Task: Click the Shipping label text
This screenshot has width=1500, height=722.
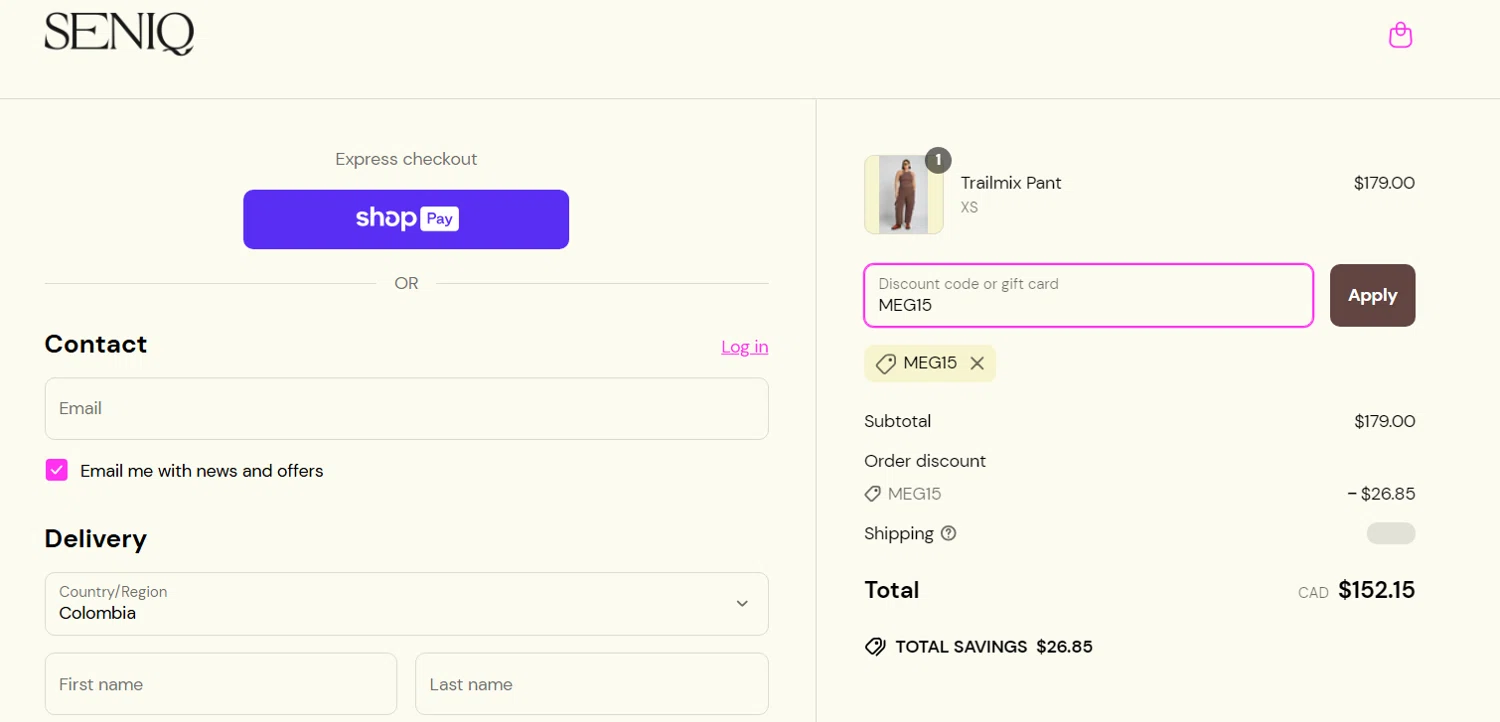Action: point(899,533)
